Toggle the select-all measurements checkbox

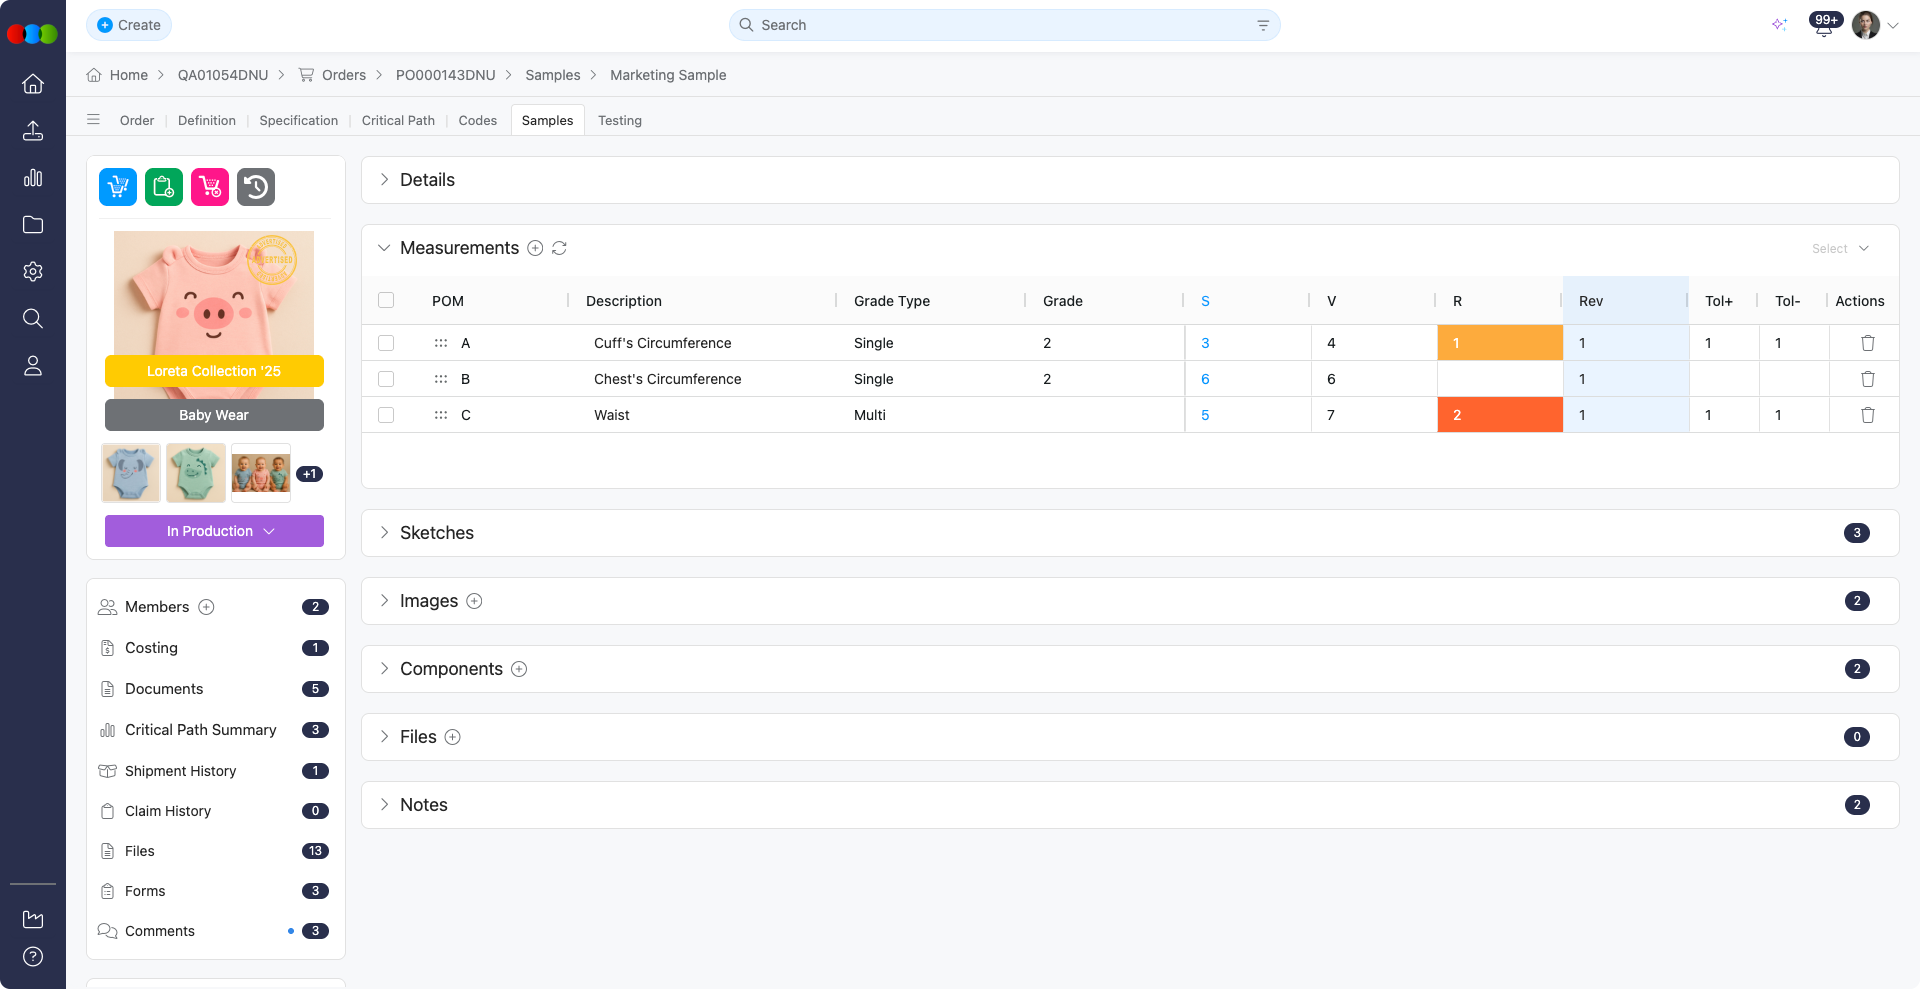[386, 300]
